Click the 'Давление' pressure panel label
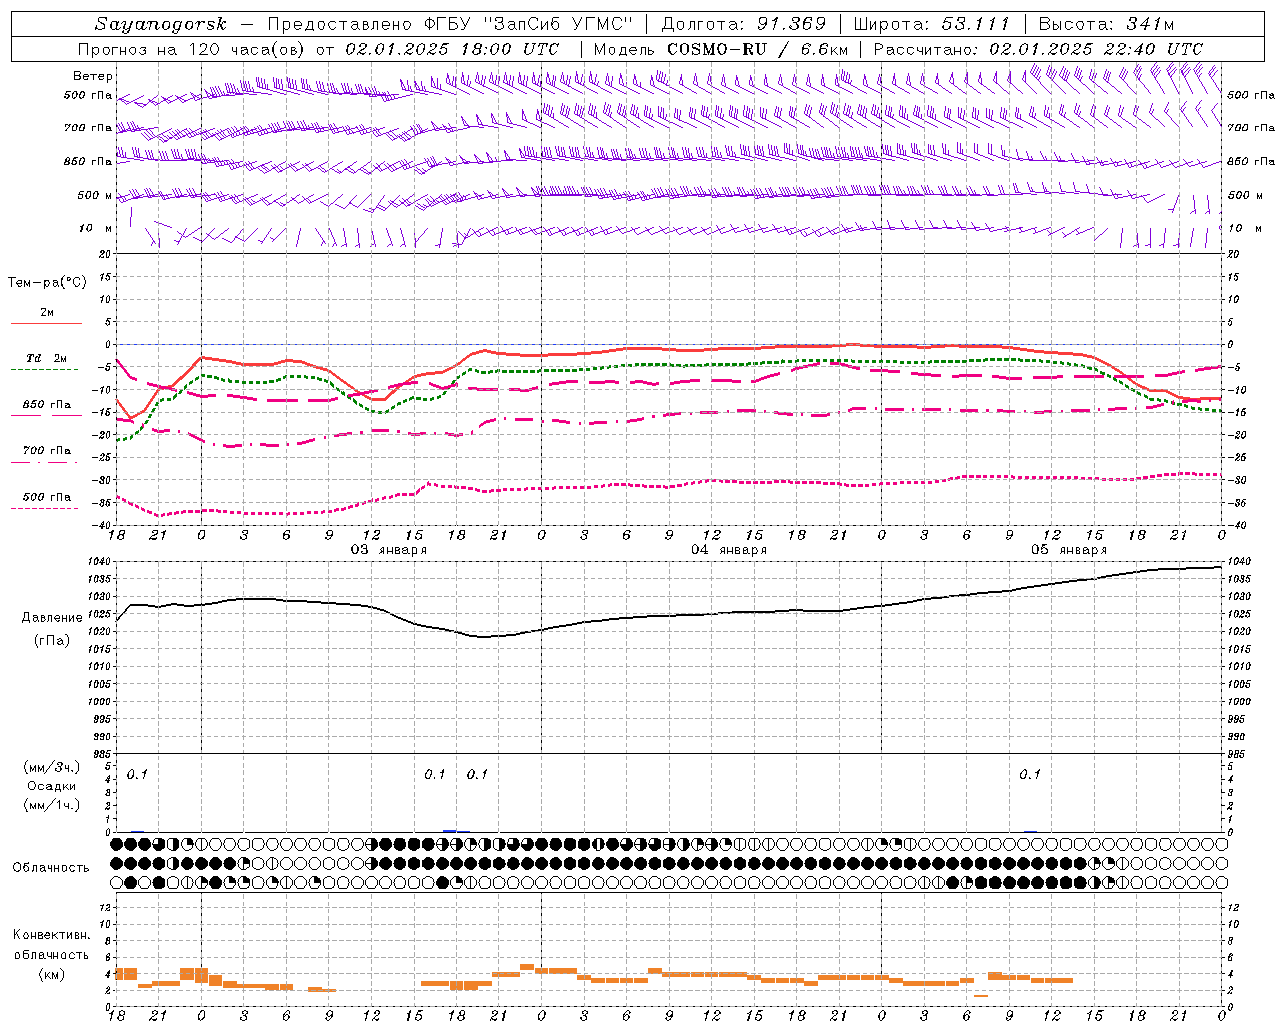The width and height of the screenshot is (1280, 1024). (51, 618)
